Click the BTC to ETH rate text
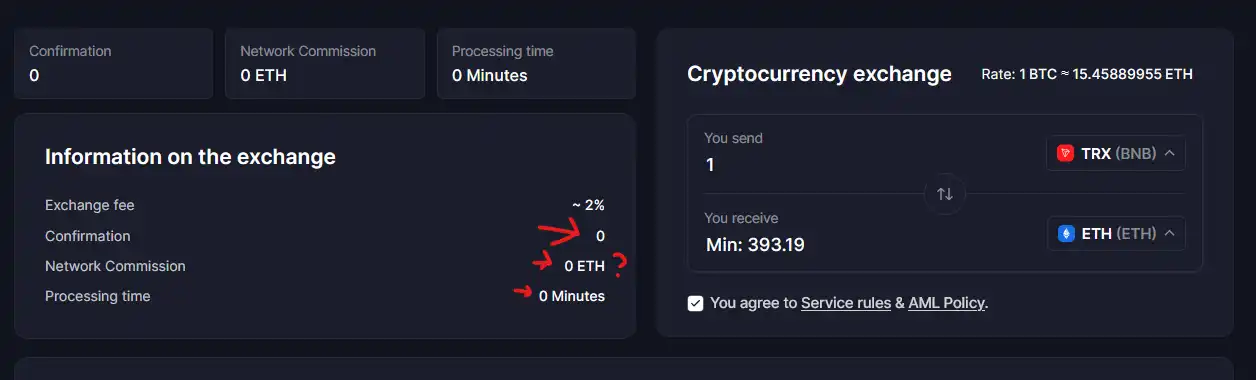1256x380 pixels. [1087, 74]
